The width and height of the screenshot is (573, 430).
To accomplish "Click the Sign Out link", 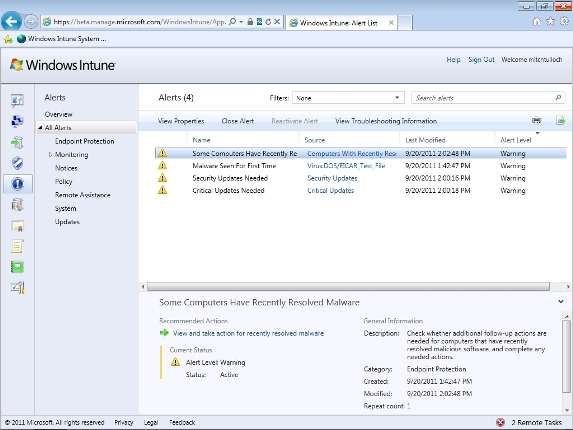I will coord(481,60).
